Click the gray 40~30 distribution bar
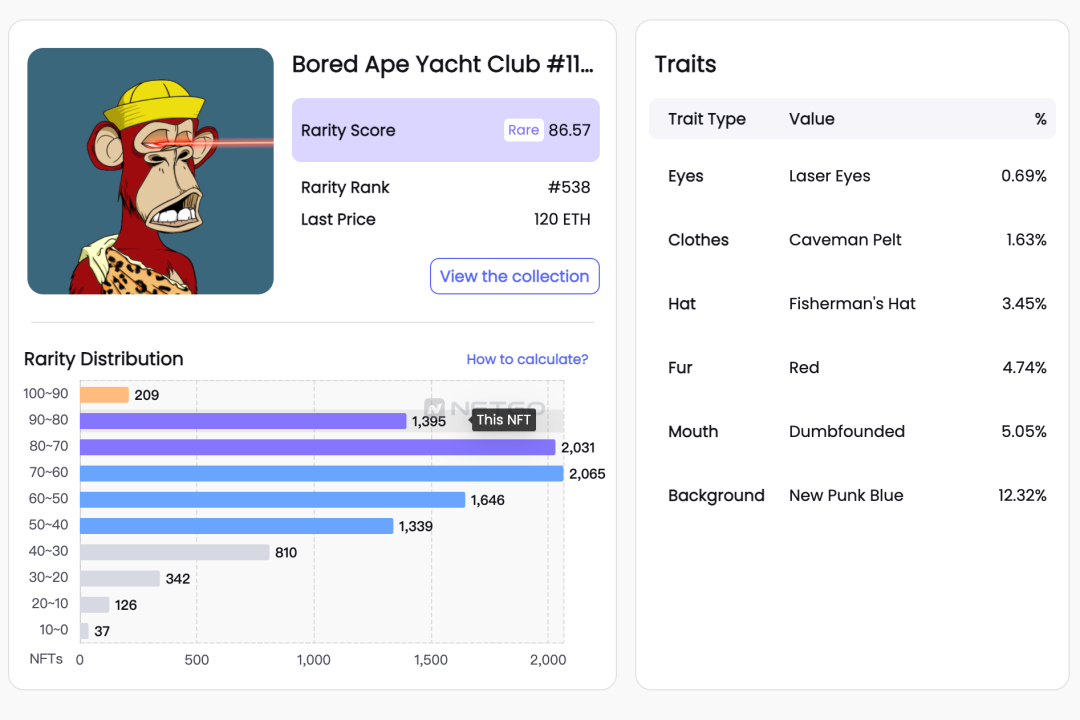1080x720 pixels. (174, 552)
